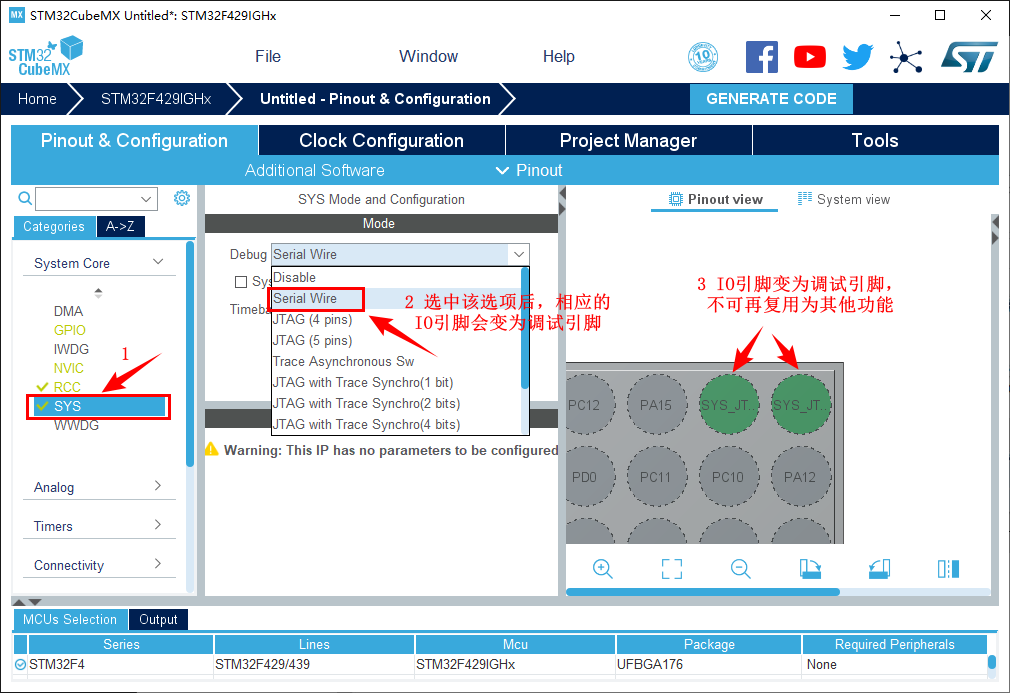This screenshot has height=693, width=1010.
Task: Open the YouTube icon link
Action: [810, 57]
